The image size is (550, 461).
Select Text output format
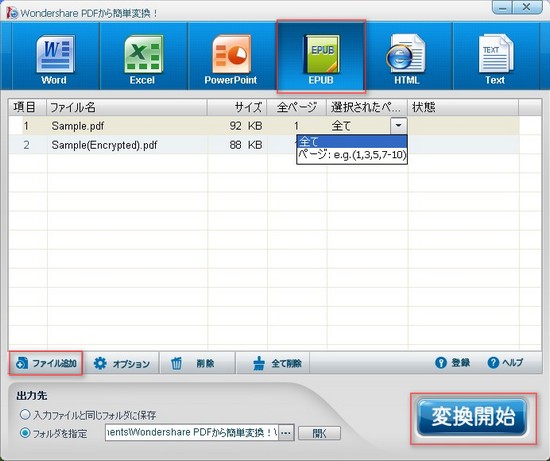click(x=495, y=55)
